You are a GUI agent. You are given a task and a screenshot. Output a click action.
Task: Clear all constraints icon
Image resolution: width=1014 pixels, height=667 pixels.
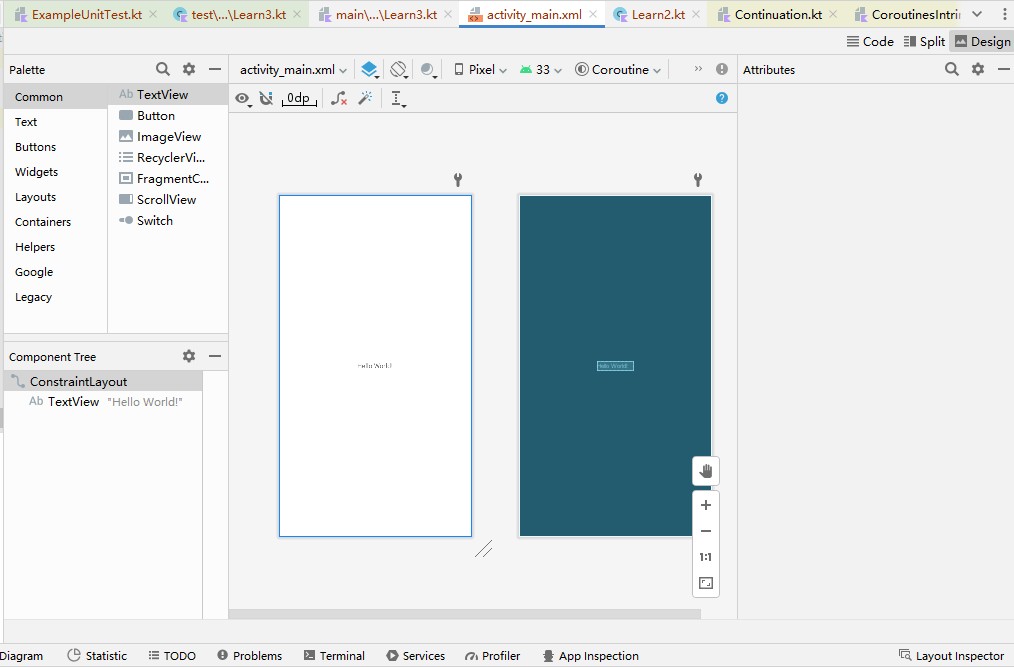point(339,98)
